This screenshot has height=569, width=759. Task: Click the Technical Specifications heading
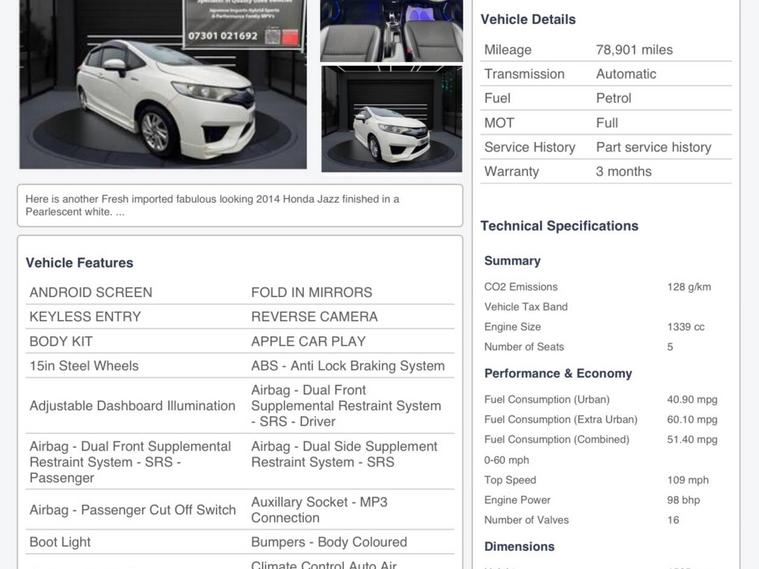(x=559, y=225)
